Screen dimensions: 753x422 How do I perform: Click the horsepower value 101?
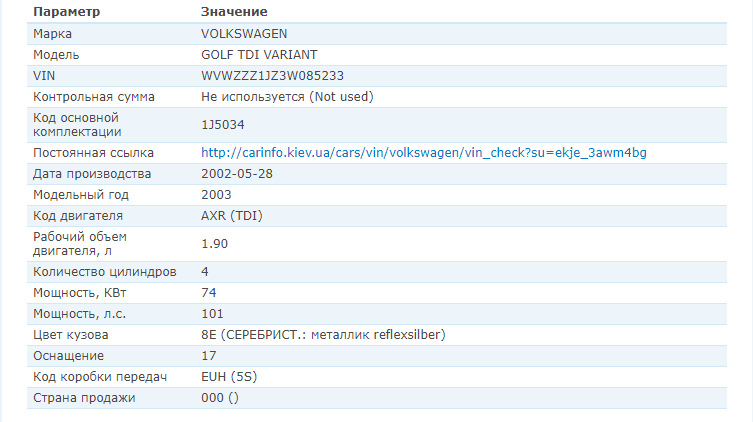click(x=212, y=313)
